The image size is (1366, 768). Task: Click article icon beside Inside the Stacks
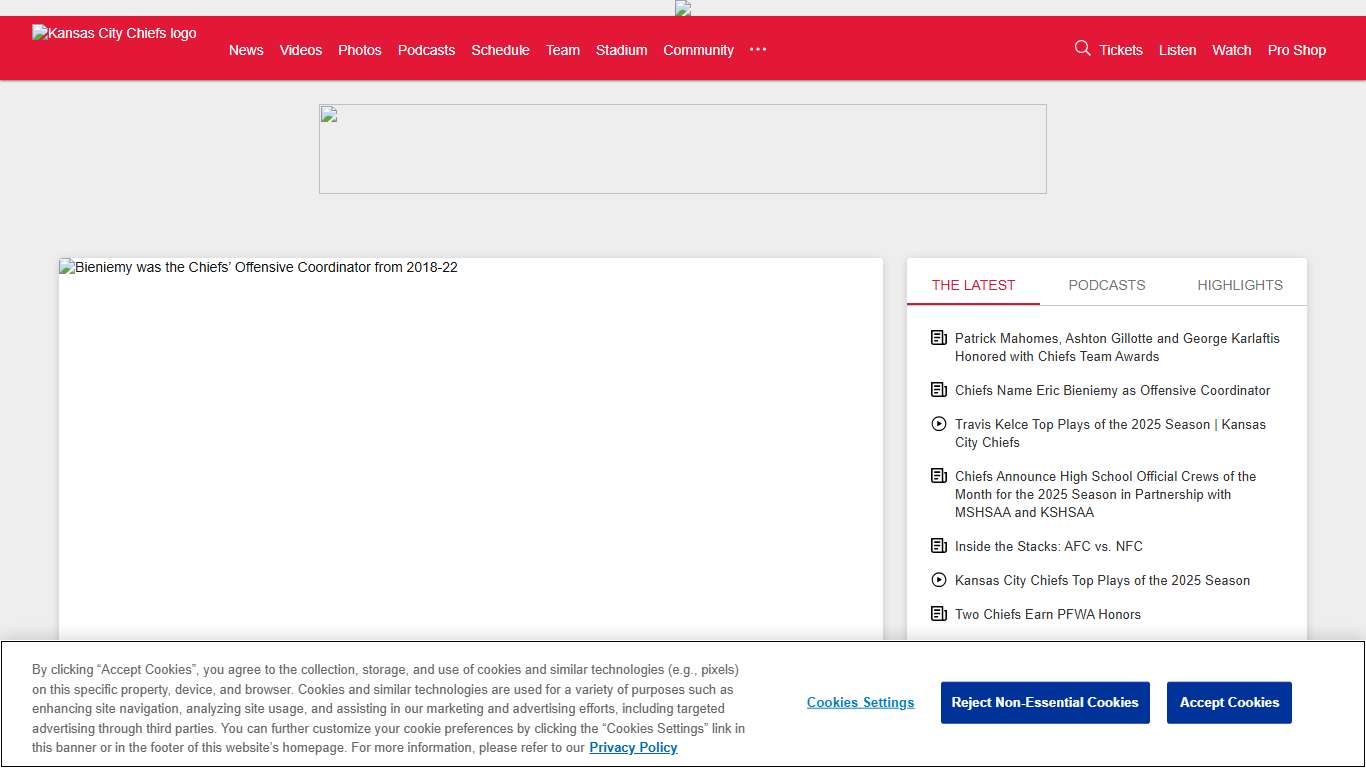pyautogui.click(x=938, y=546)
